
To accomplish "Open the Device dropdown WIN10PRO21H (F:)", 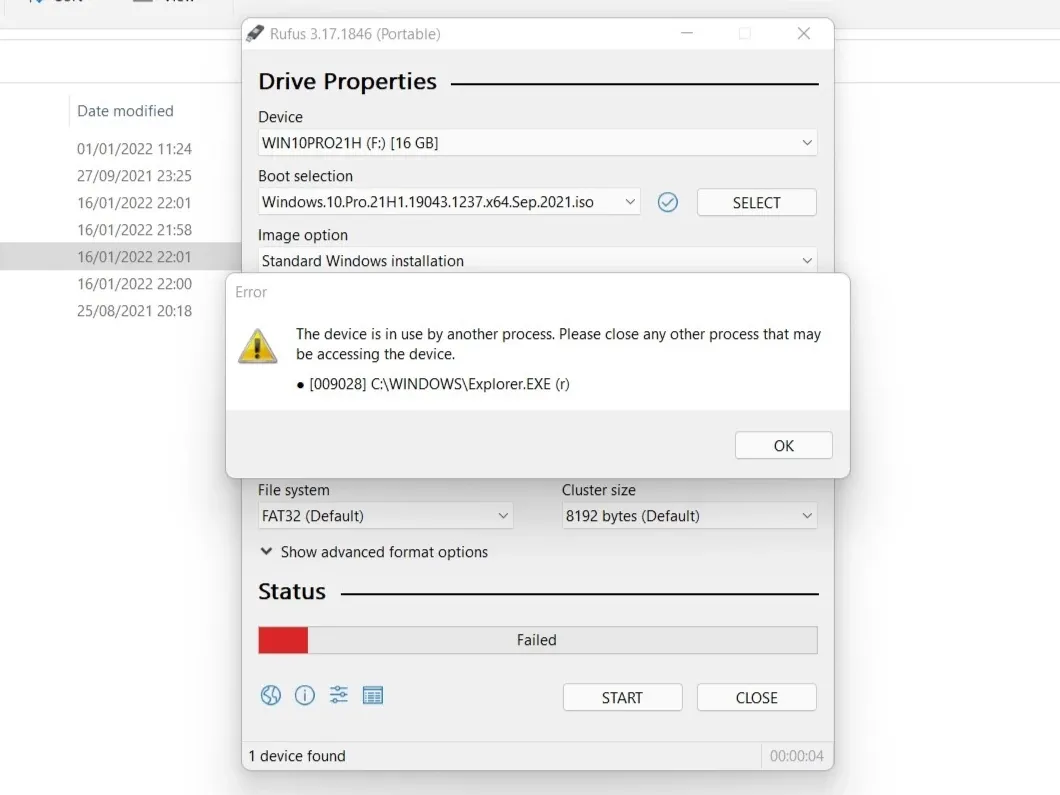I will click(537, 143).
